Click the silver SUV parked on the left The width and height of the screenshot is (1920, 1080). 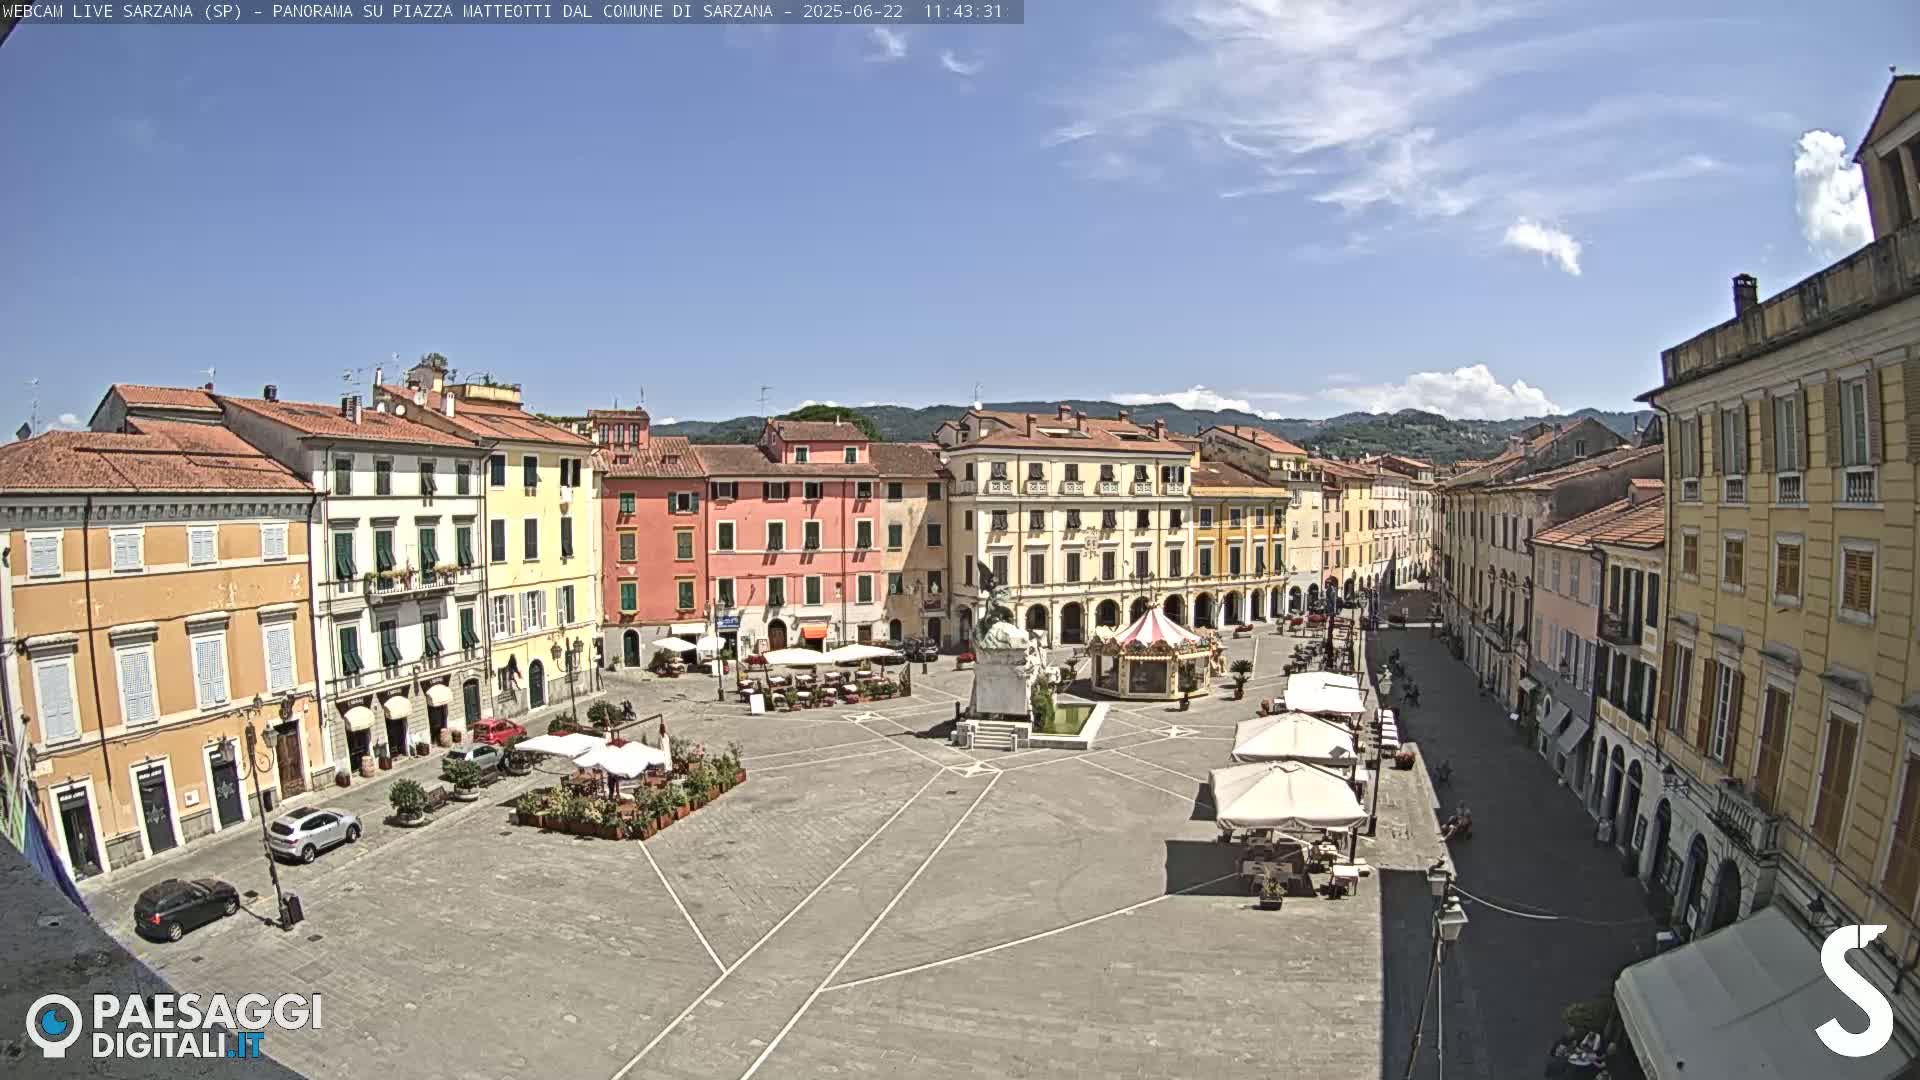point(313,833)
